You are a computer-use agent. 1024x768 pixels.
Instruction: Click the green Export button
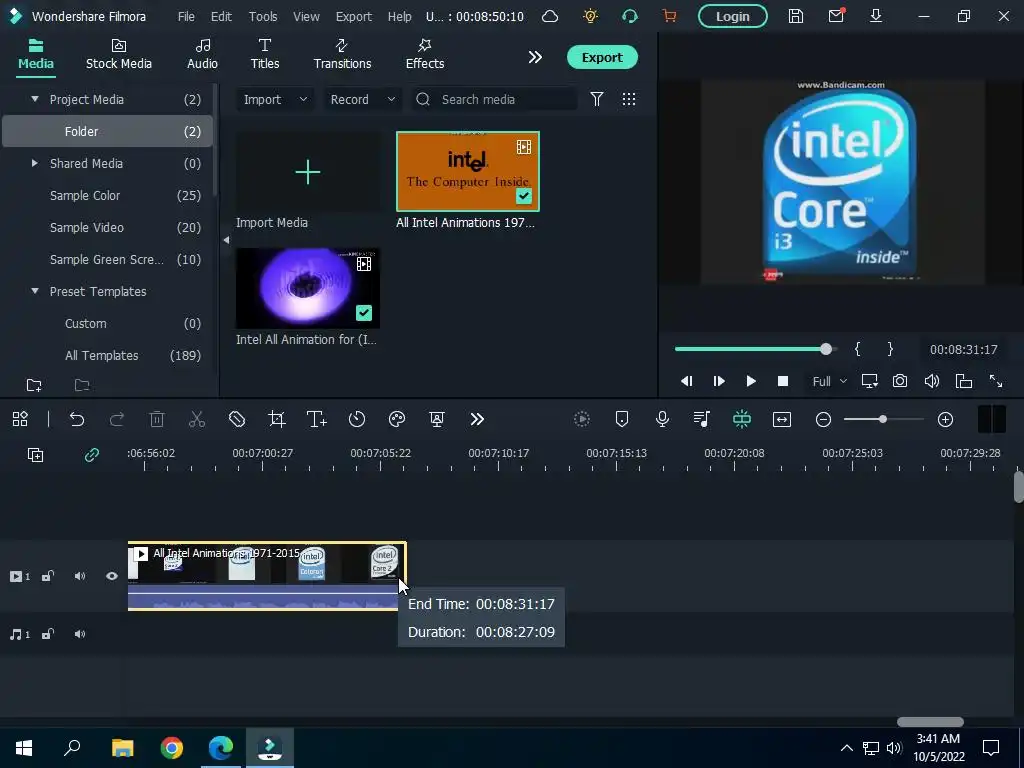click(x=602, y=57)
